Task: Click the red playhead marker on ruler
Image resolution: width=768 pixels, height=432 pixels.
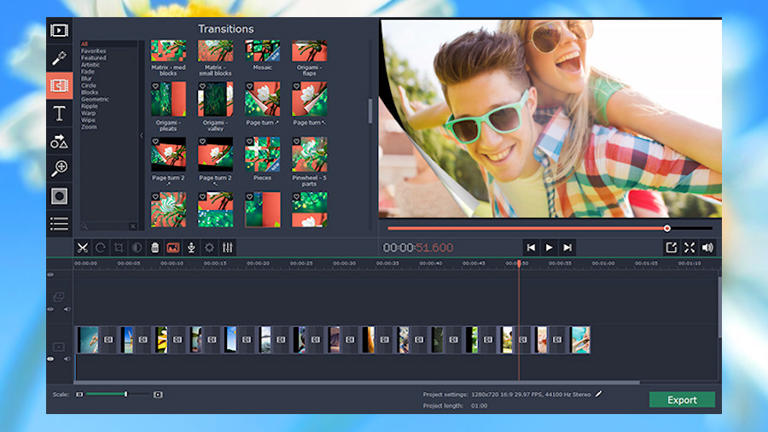Action: 519,264
